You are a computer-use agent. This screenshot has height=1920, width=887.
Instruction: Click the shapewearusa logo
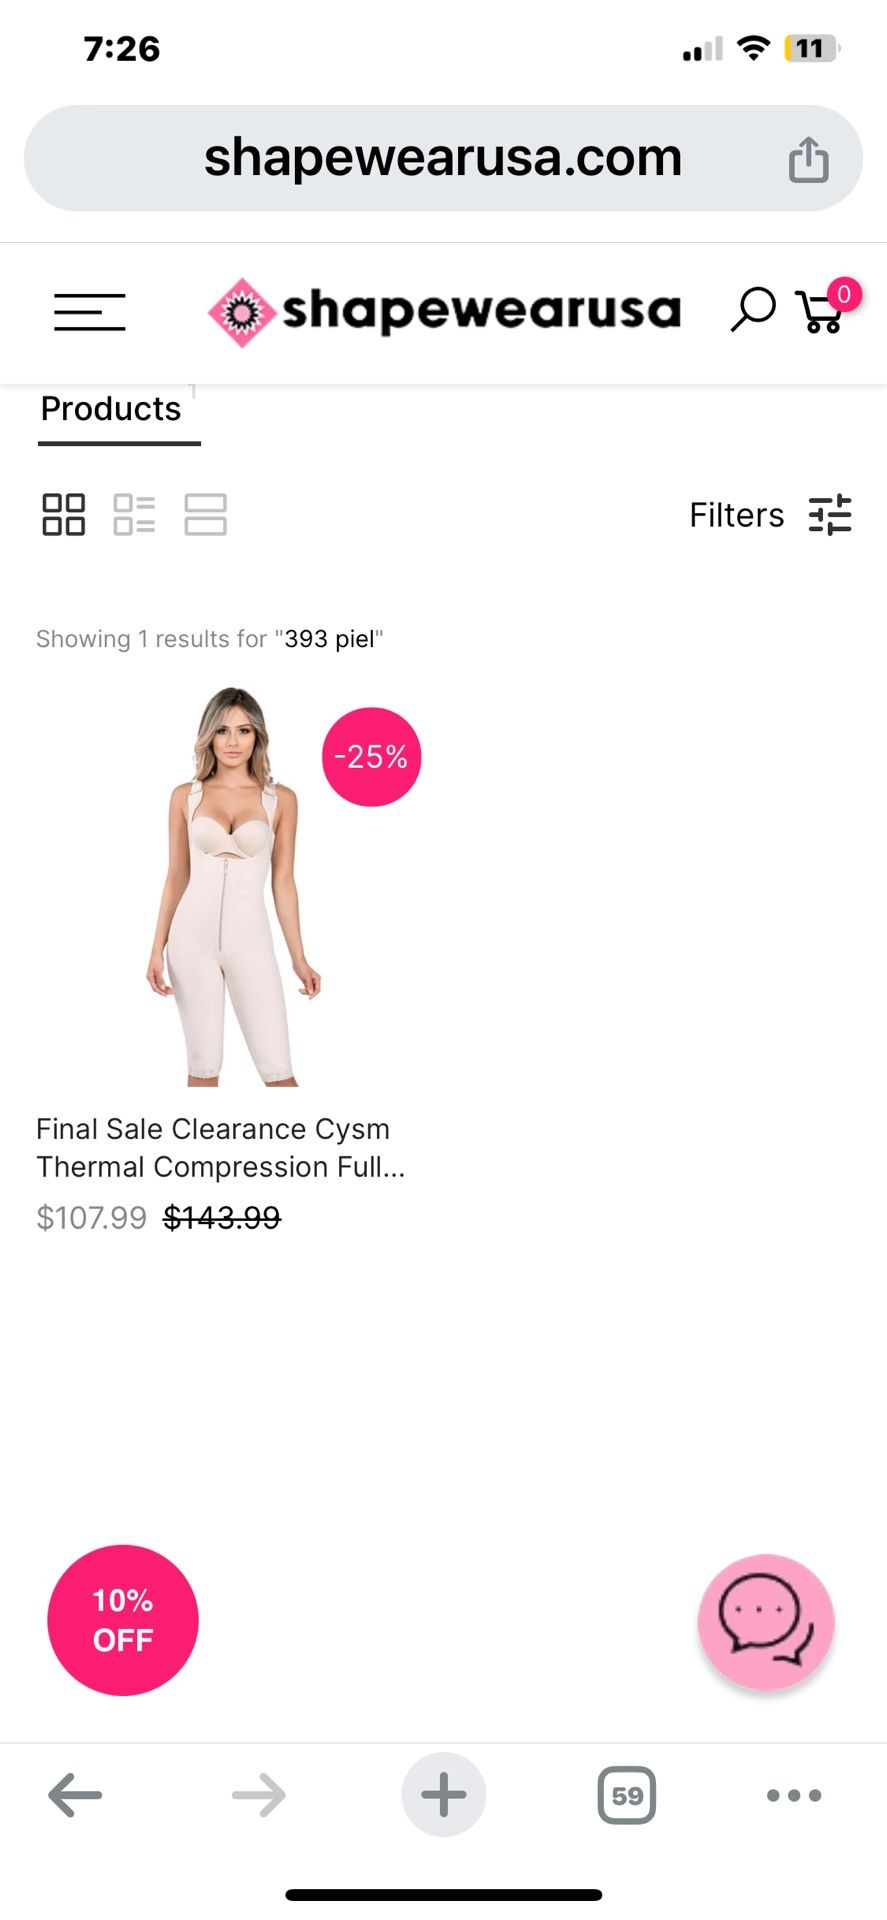pos(443,311)
